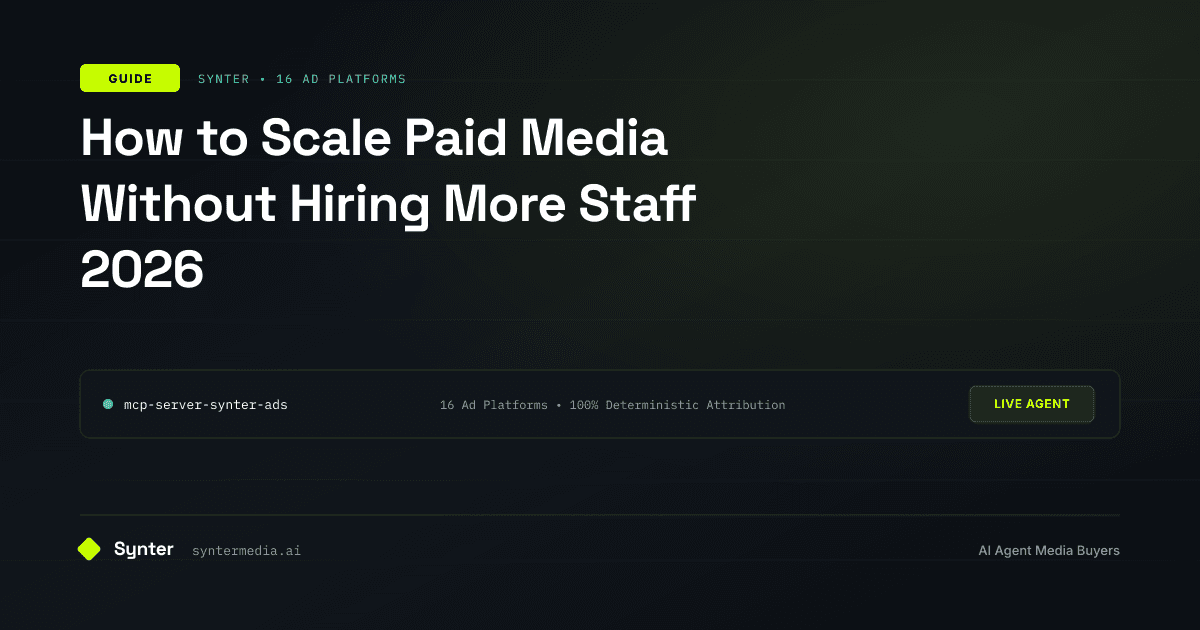Open the syntermedia.ai link
The image size is (1200, 630).
[x=246, y=550]
